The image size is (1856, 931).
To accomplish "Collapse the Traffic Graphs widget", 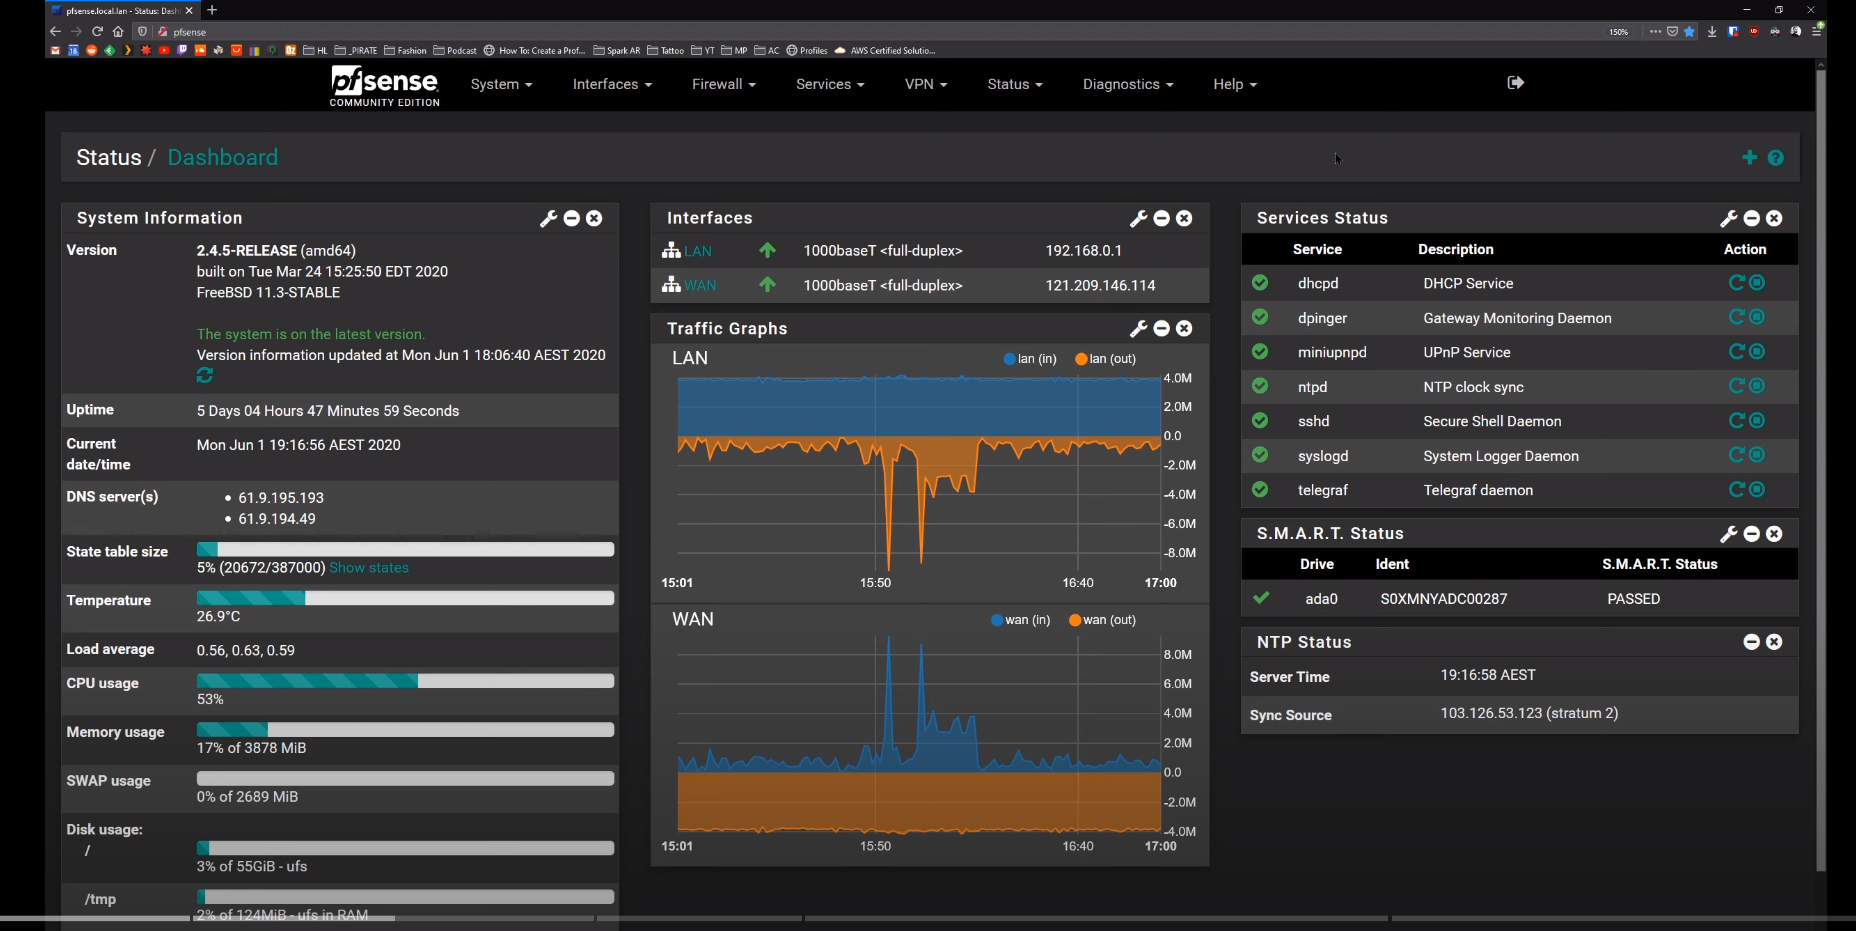I will 1162,328.
